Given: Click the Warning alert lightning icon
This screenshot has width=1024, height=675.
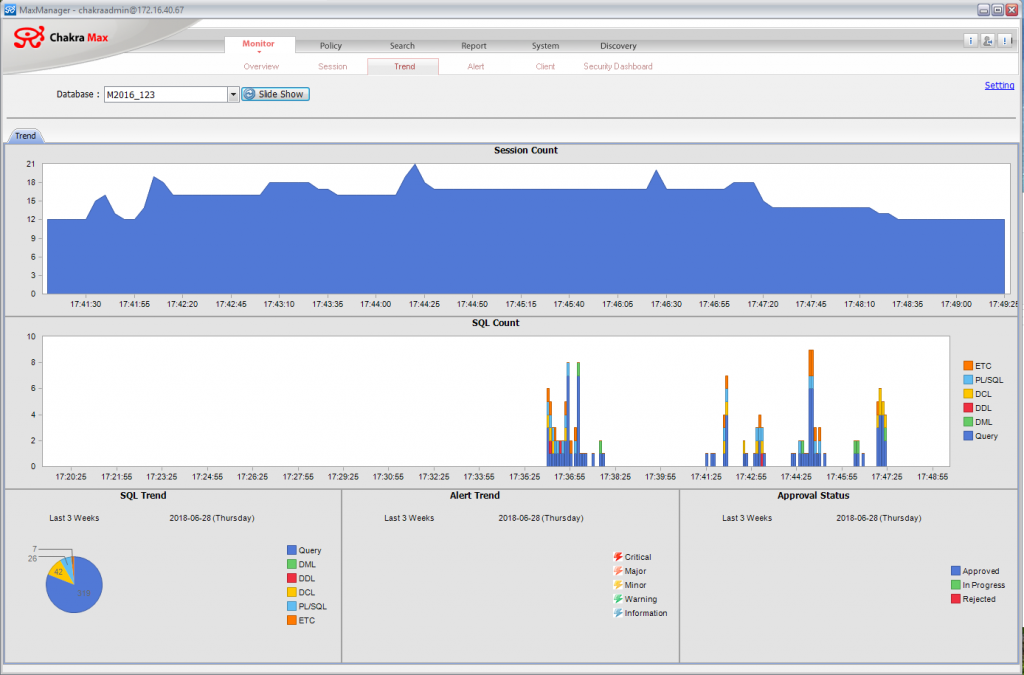Looking at the screenshot, I should coord(618,599).
